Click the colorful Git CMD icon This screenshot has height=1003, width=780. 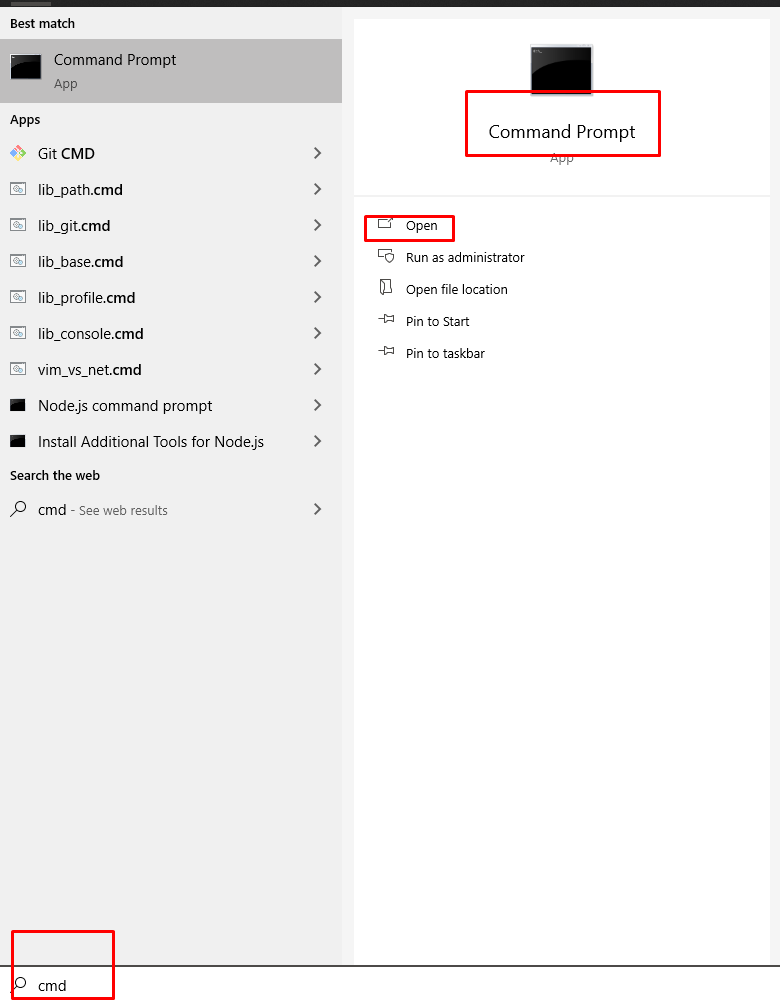point(19,153)
